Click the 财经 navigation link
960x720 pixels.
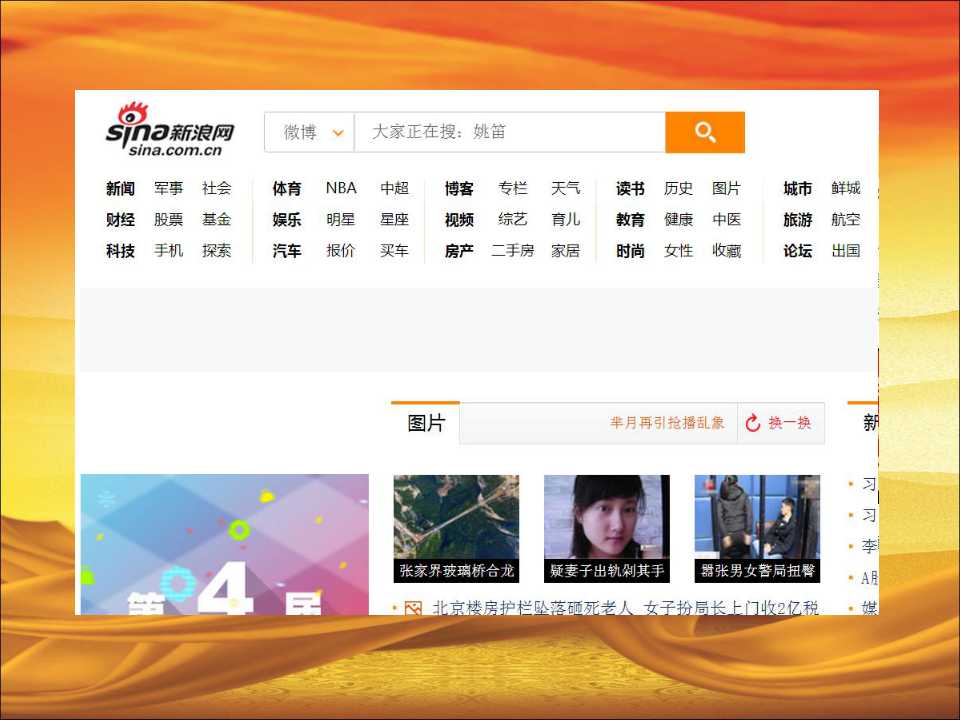120,219
